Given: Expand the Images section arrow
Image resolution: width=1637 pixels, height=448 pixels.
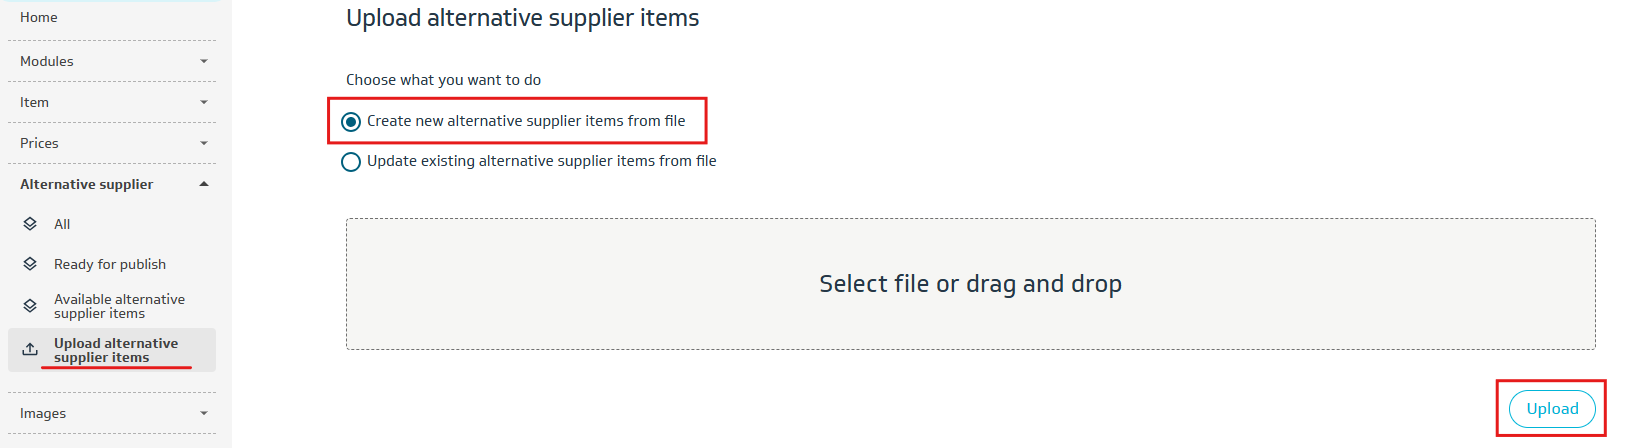Looking at the screenshot, I should (204, 413).
